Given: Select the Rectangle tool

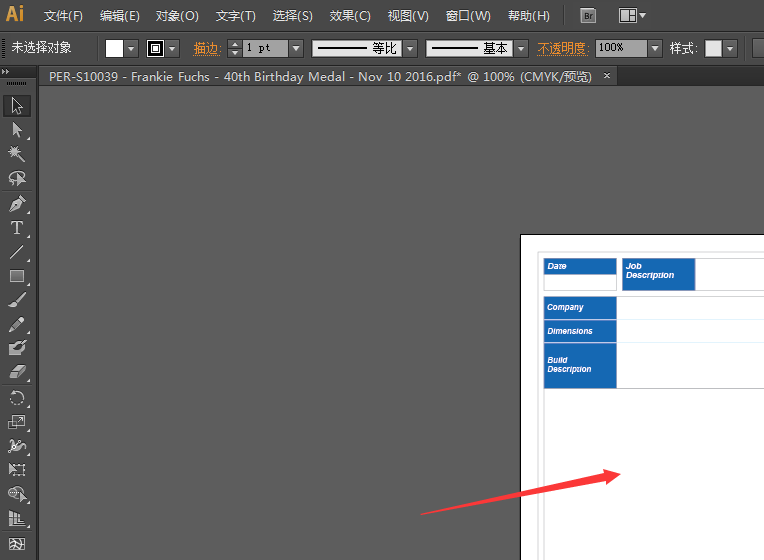Looking at the screenshot, I should pyautogui.click(x=17, y=276).
